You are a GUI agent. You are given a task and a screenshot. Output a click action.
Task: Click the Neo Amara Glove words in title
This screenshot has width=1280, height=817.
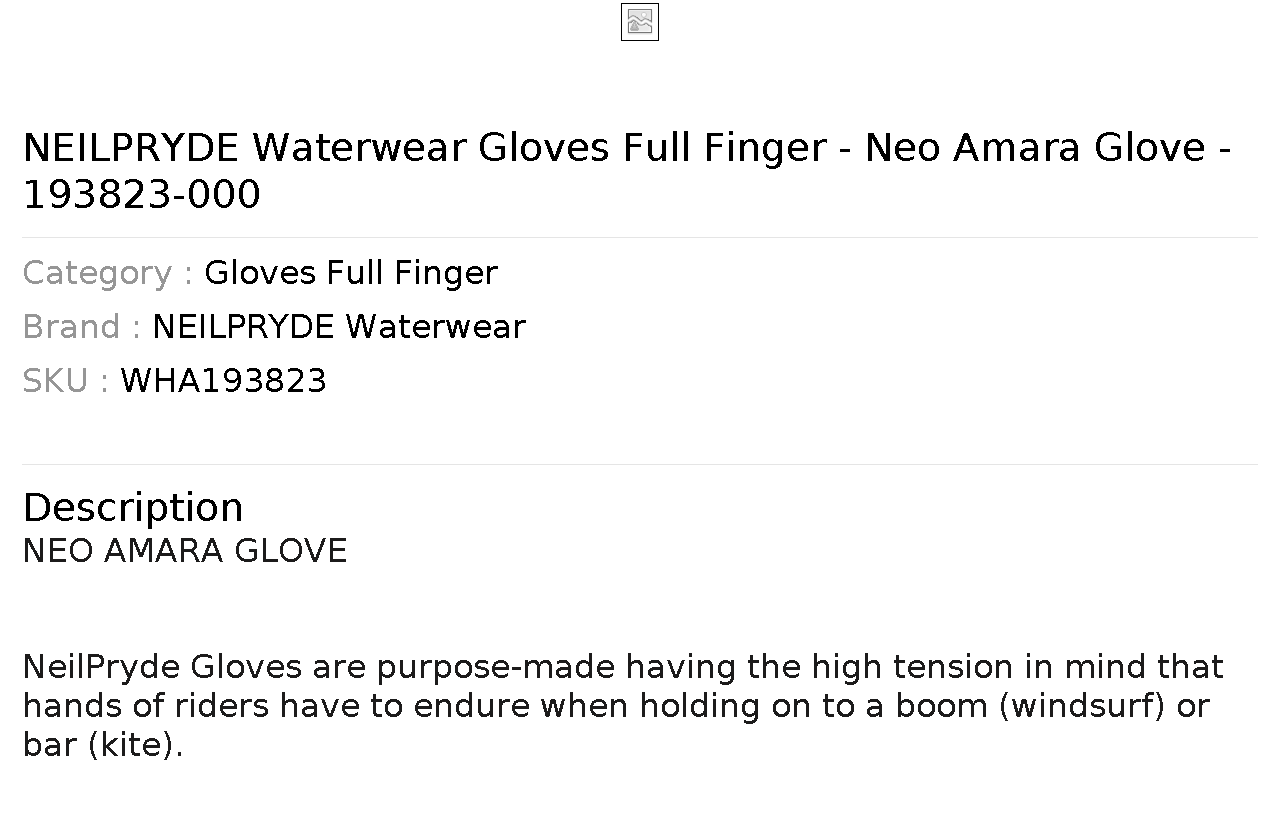click(1035, 148)
